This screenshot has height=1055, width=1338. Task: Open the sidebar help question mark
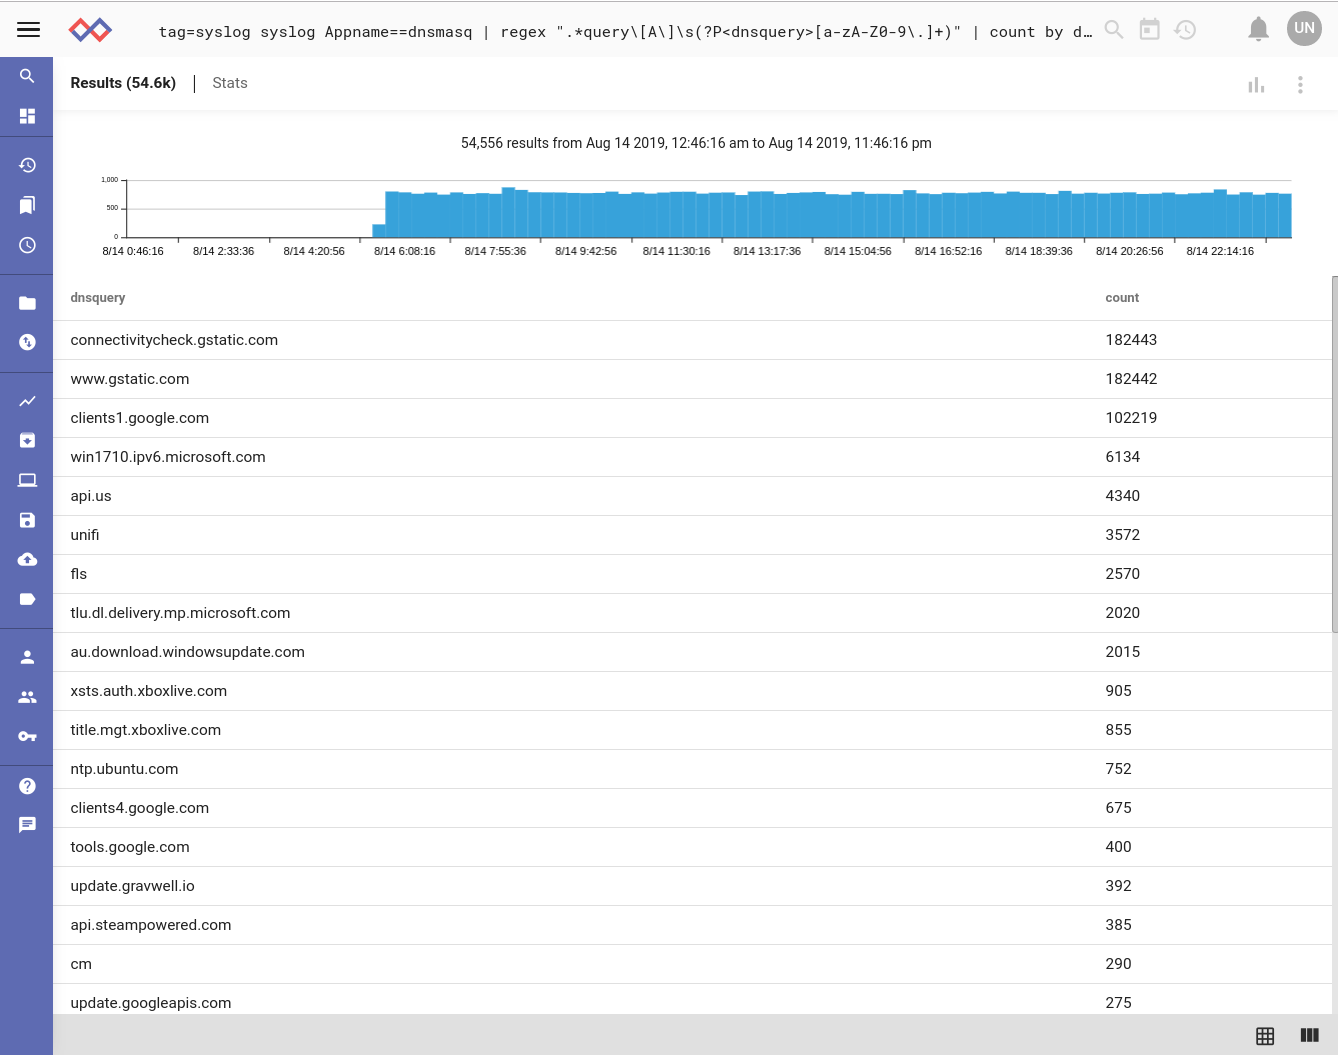27,786
